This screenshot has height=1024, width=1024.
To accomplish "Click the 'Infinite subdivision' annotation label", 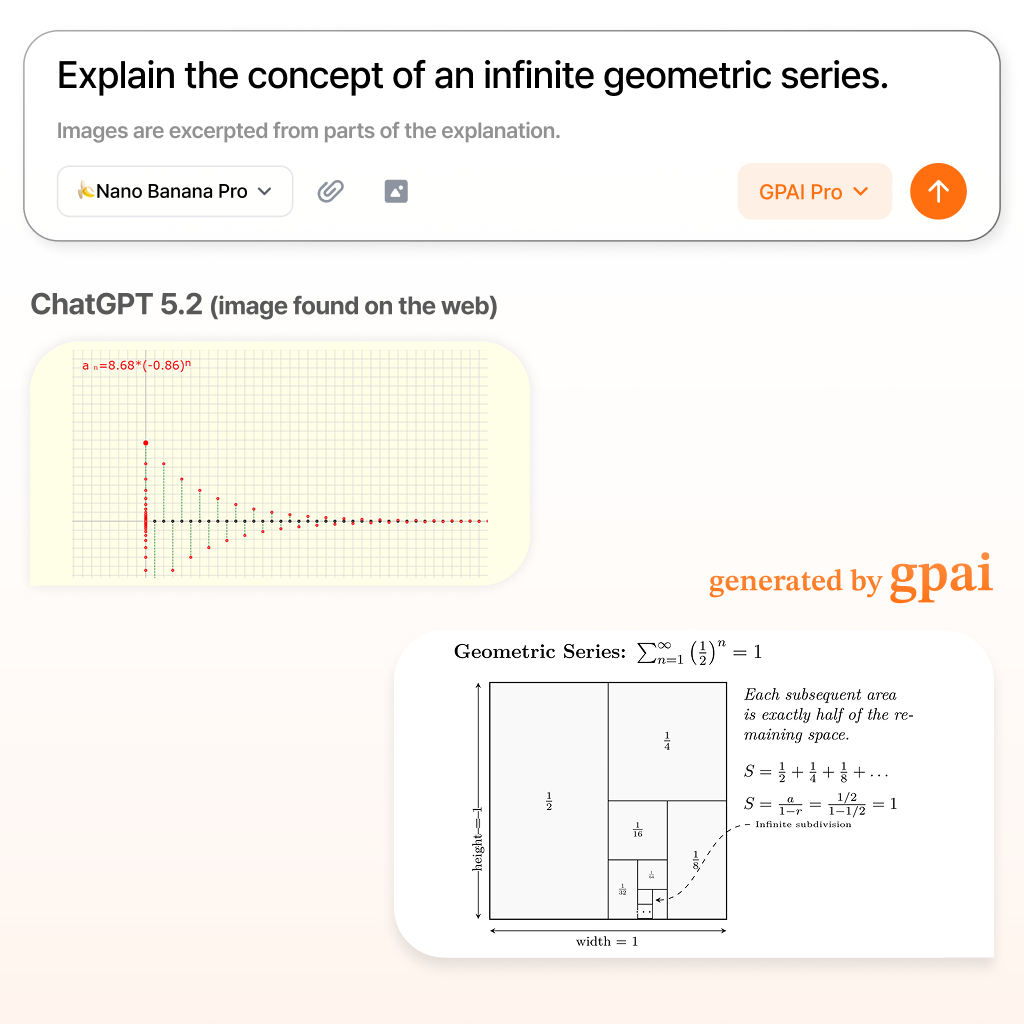I will point(803,824).
